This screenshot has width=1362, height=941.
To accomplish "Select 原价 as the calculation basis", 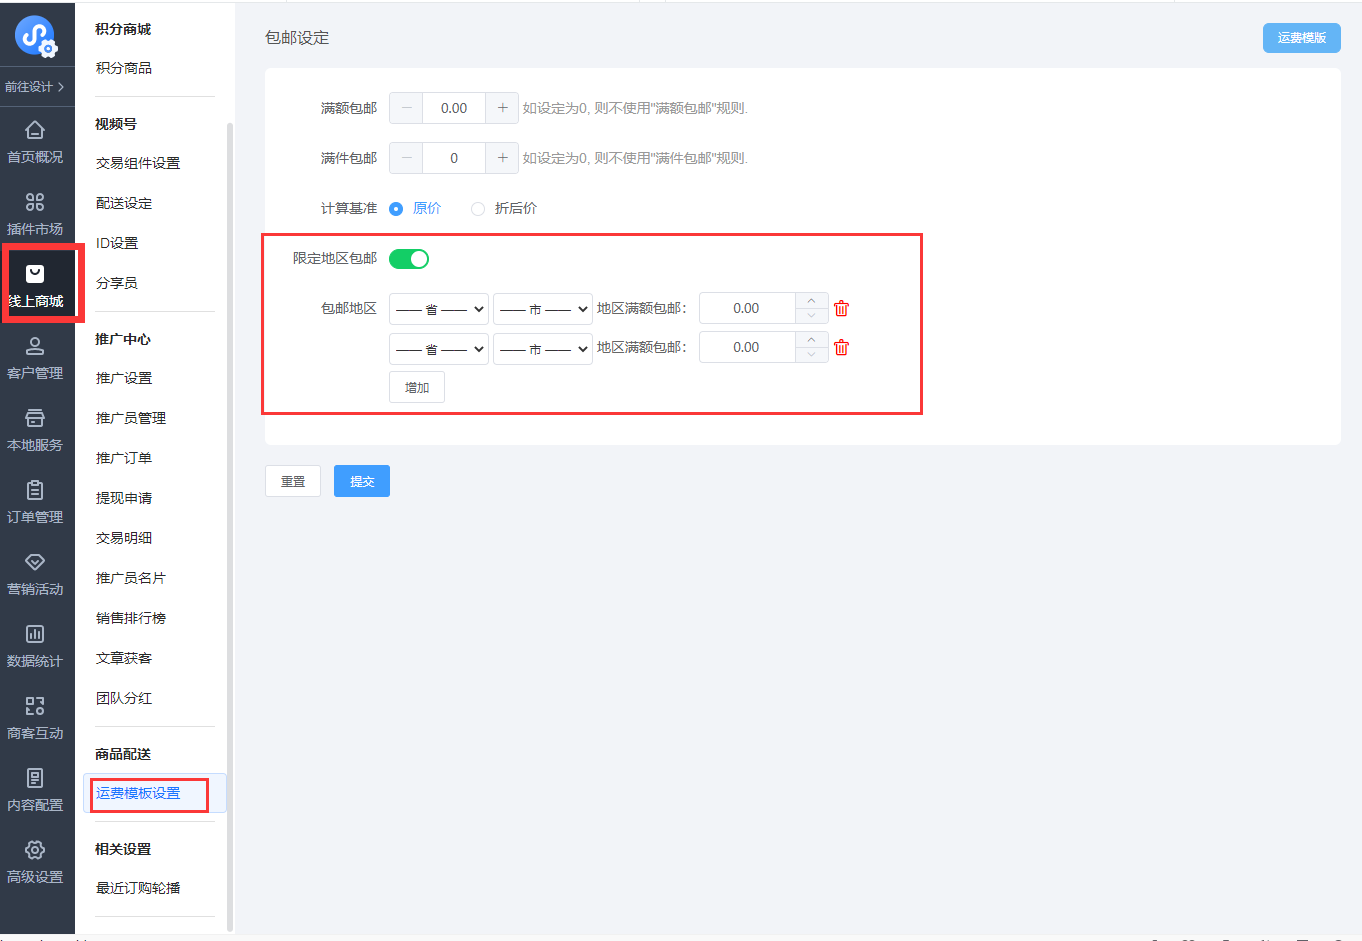I will pos(396,208).
